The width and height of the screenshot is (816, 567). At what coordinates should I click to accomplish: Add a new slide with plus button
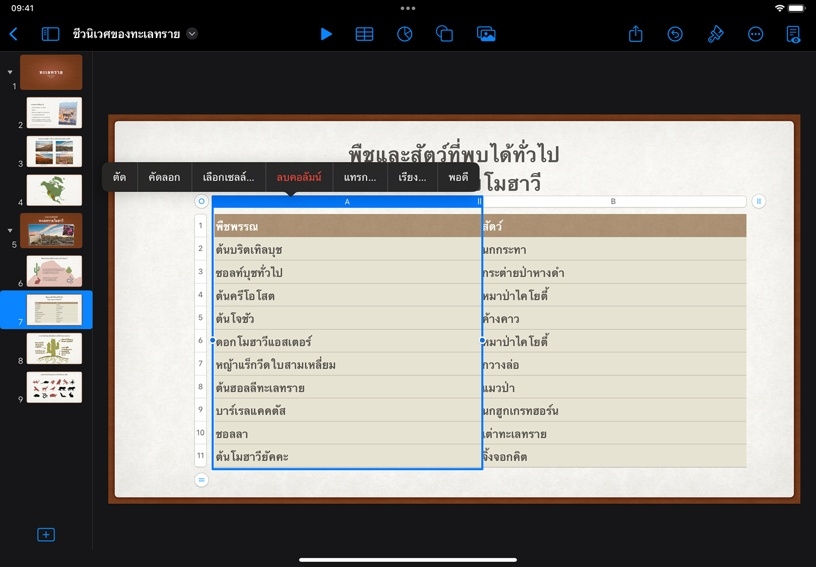point(46,535)
